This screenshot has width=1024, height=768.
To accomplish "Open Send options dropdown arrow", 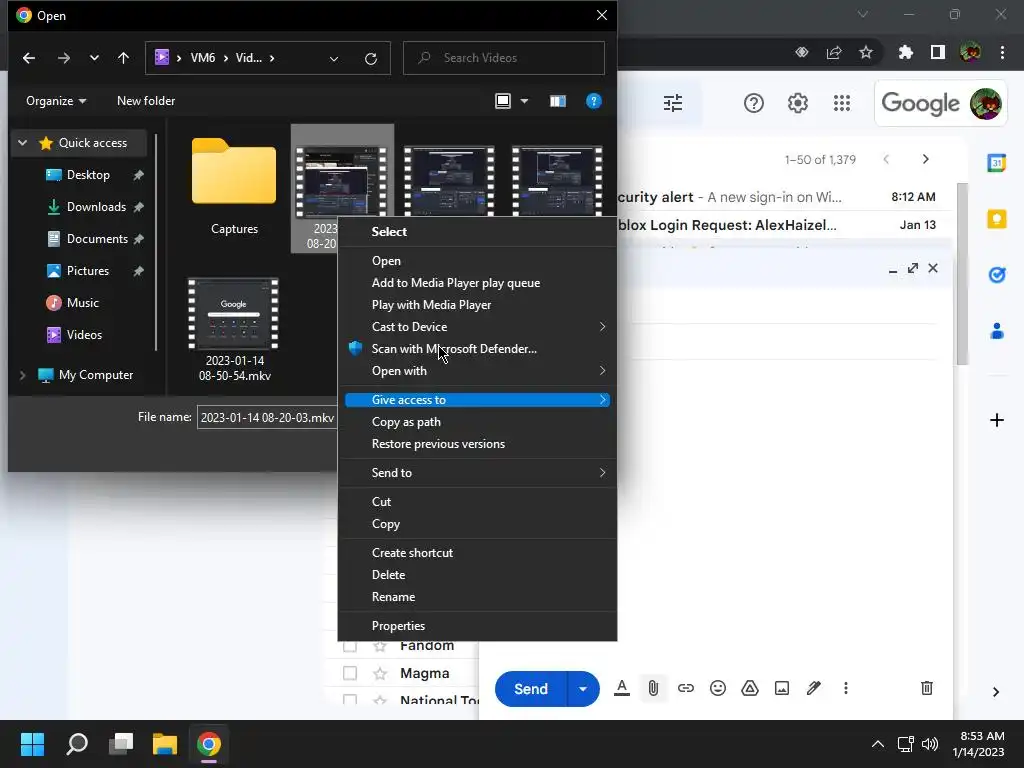I will (583, 689).
